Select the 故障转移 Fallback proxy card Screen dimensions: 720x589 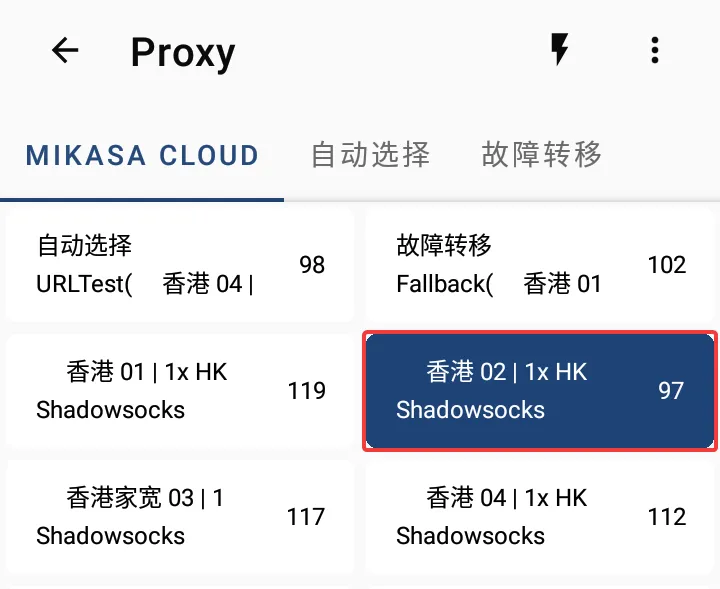(x=540, y=264)
